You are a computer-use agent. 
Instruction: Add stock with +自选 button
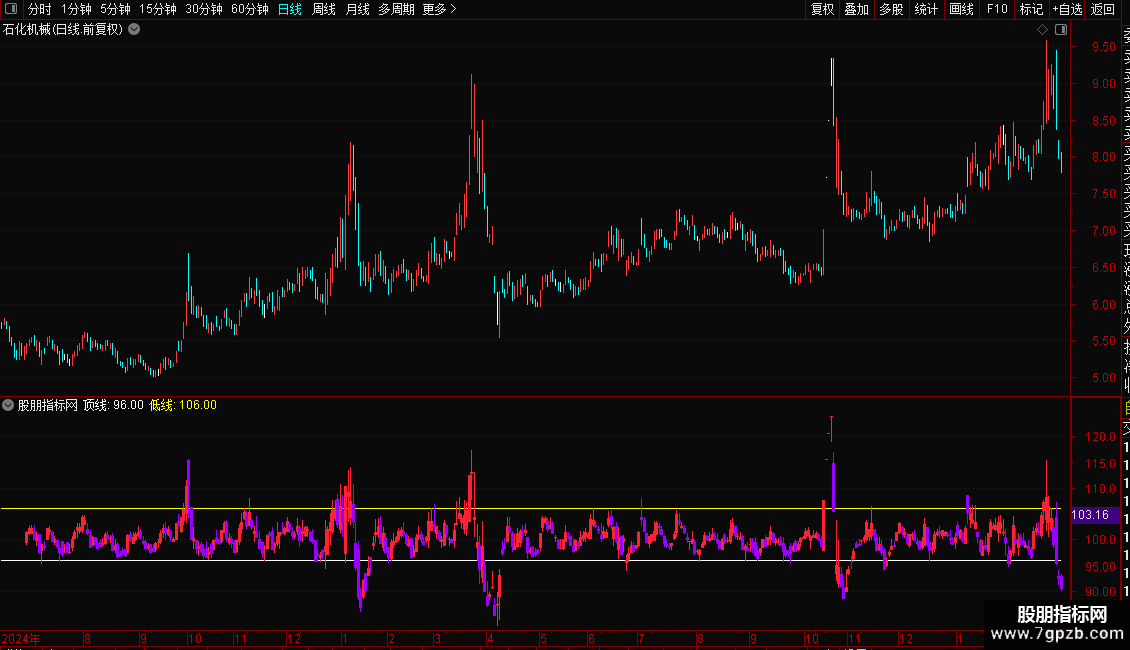[1067, 9]
